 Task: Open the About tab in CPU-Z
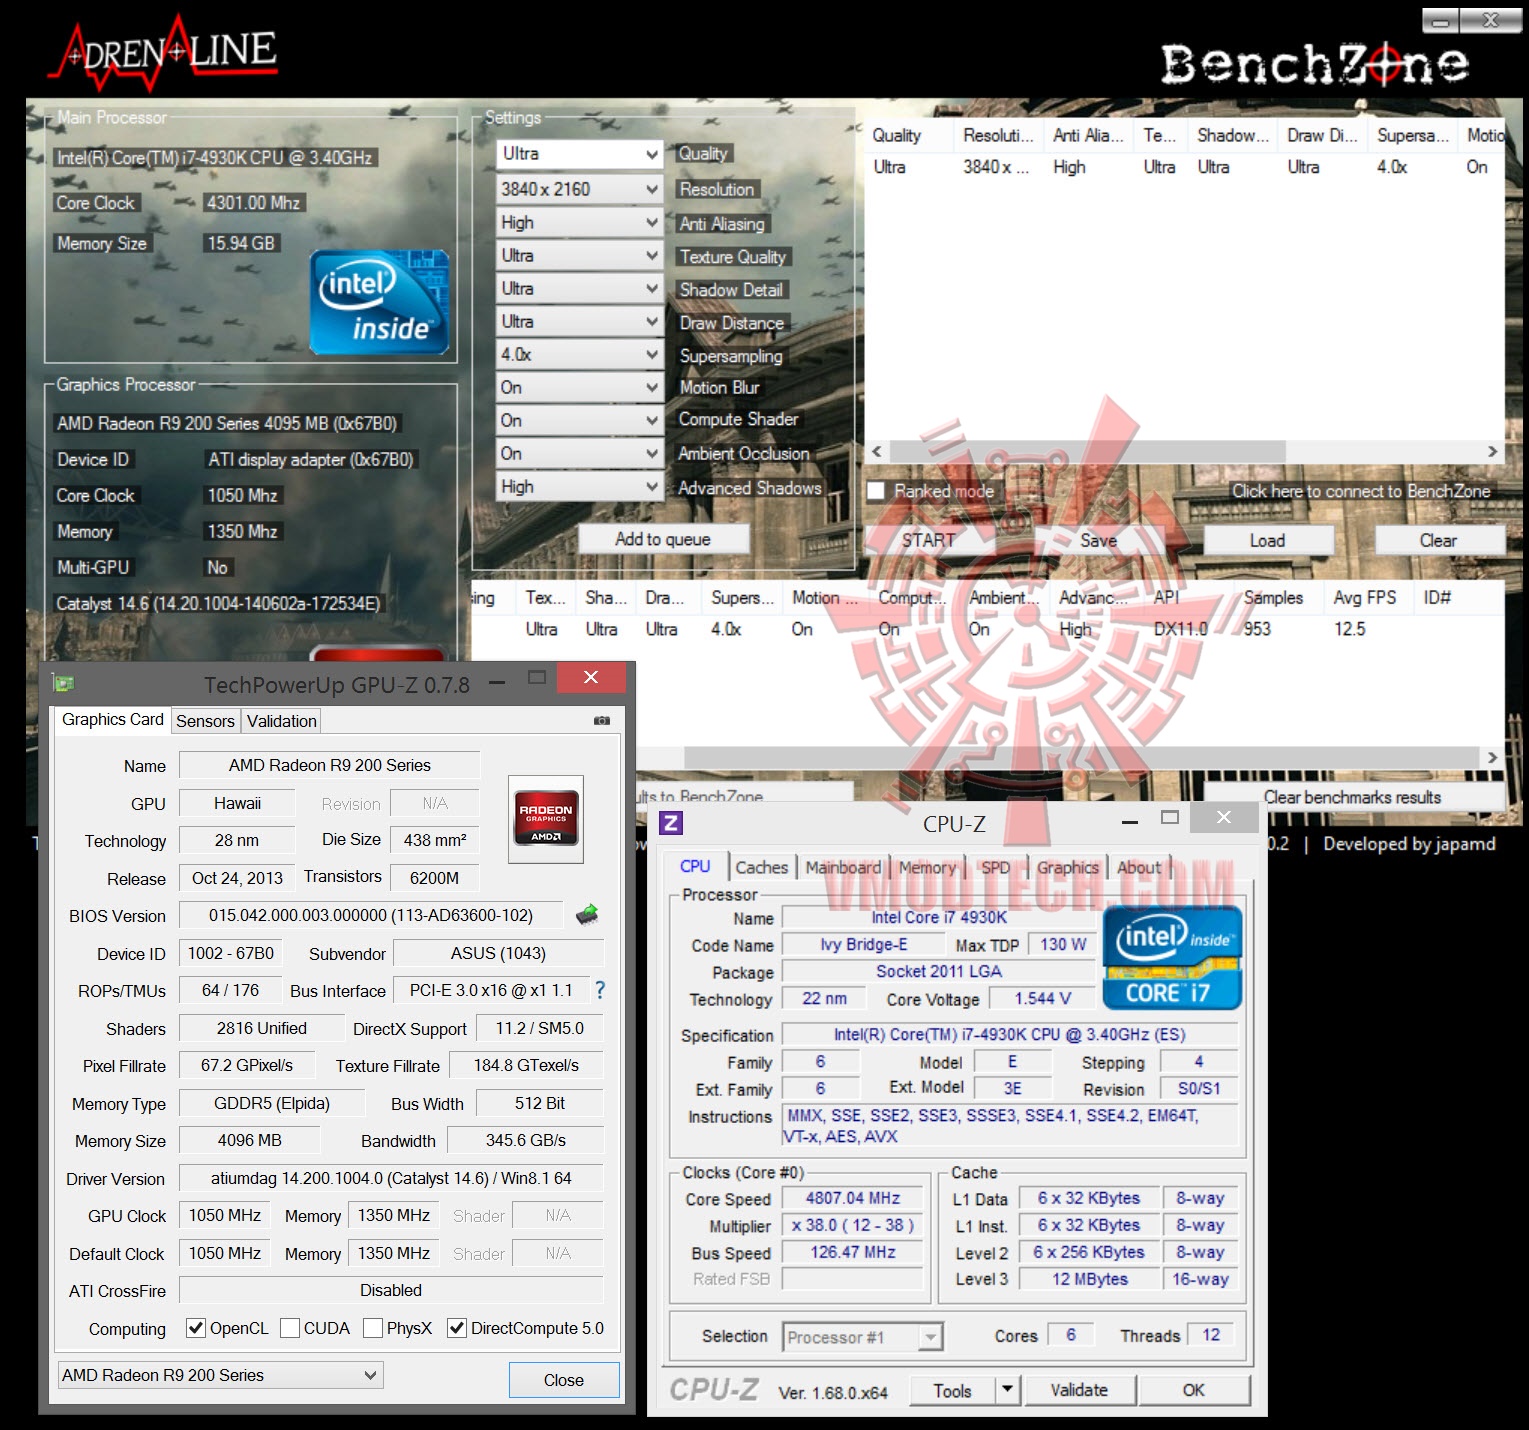click(x=1139, y=867)
